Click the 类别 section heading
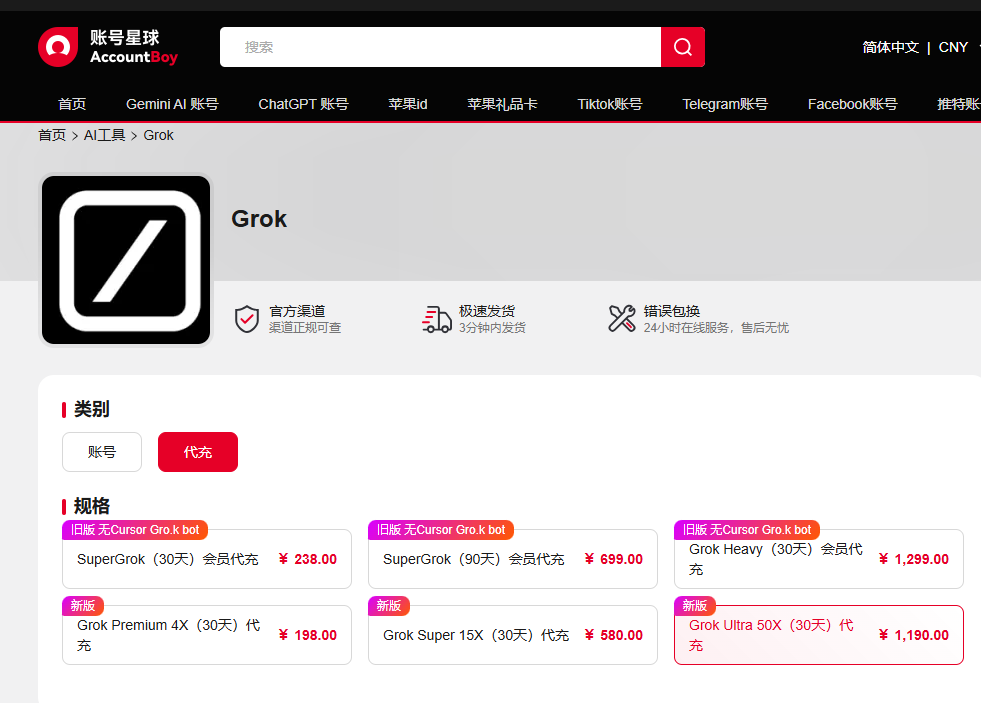The width and height of the screenshot is (981, 703). [x=91, y=409]
